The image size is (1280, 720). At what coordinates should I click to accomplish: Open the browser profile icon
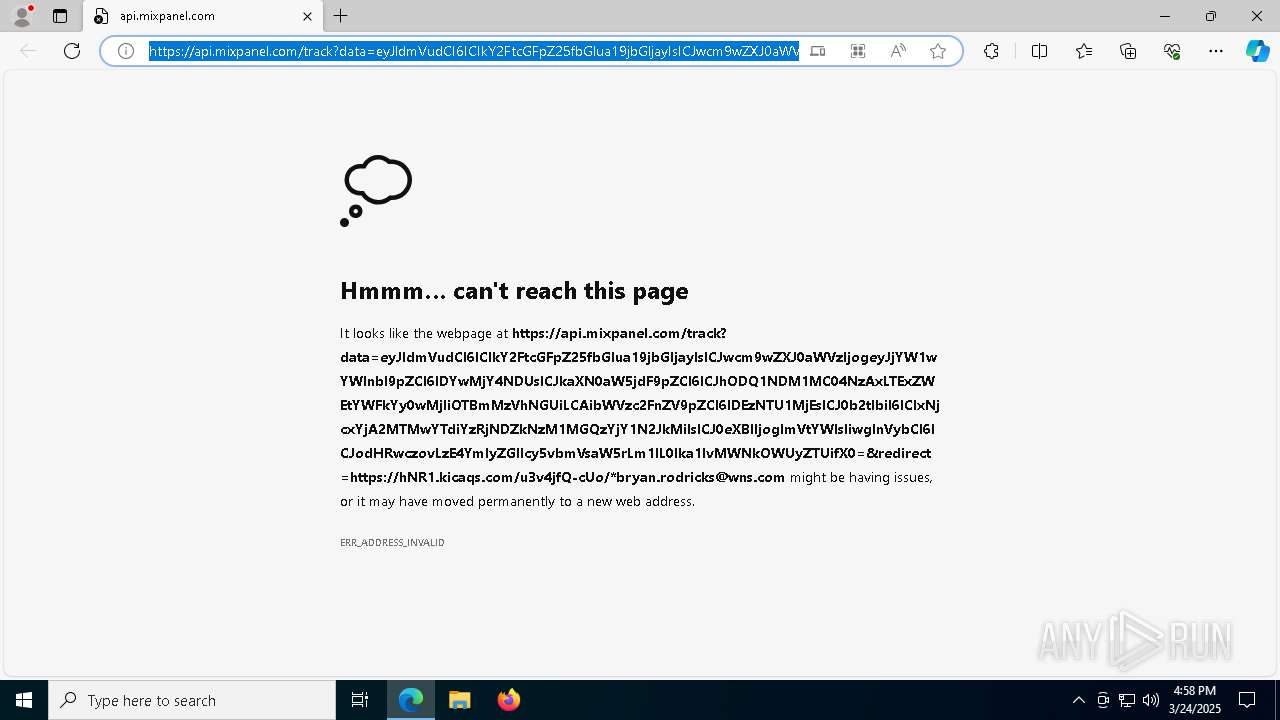22,16
